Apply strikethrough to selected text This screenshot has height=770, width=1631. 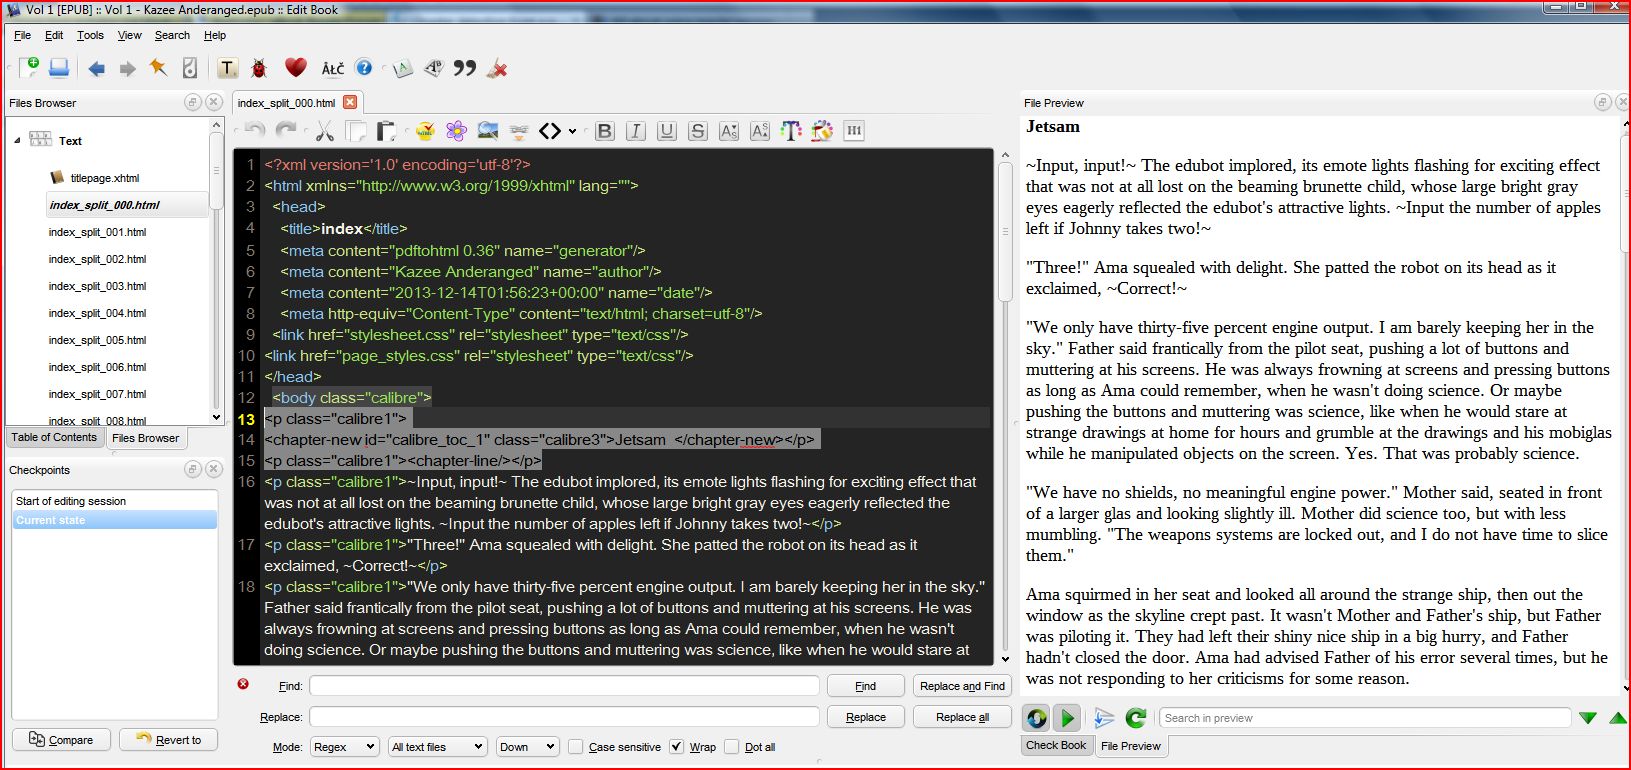pyautogui.click(x=698, y=131)
